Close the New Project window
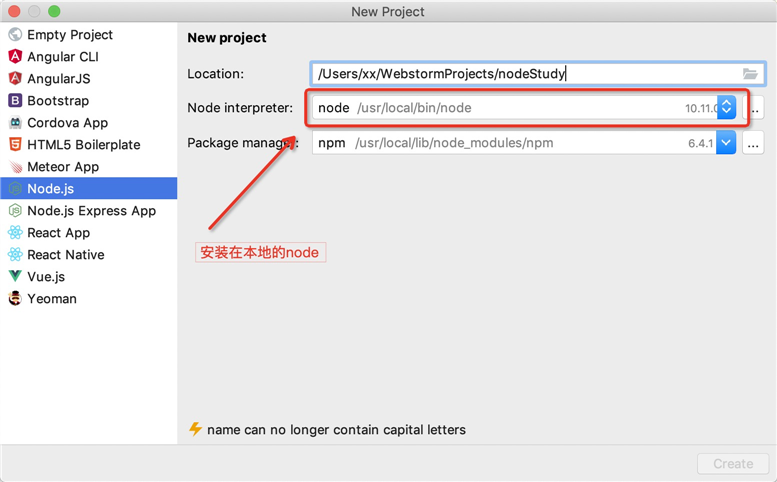 [14, 11]
